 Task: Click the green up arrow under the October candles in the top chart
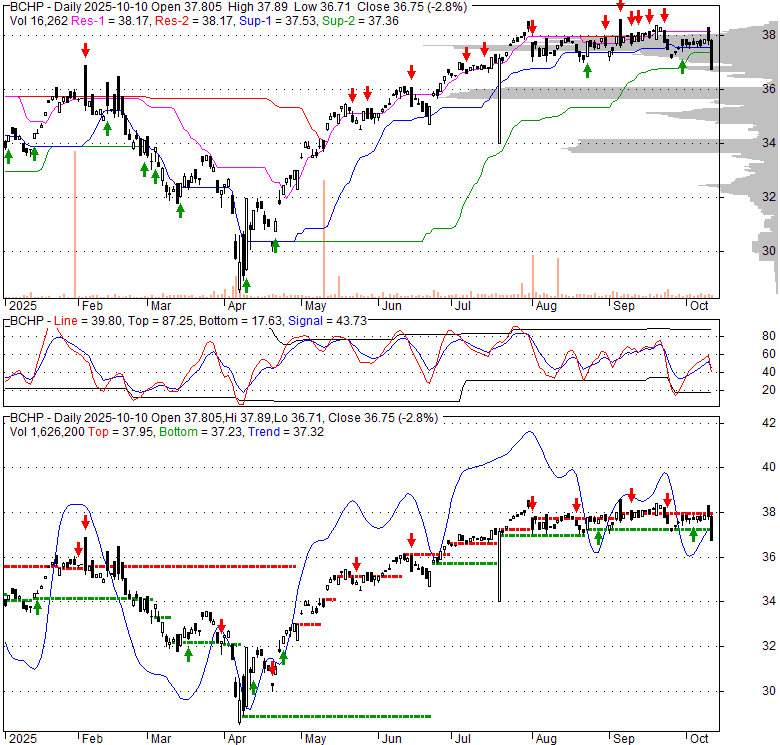(683, 66)
